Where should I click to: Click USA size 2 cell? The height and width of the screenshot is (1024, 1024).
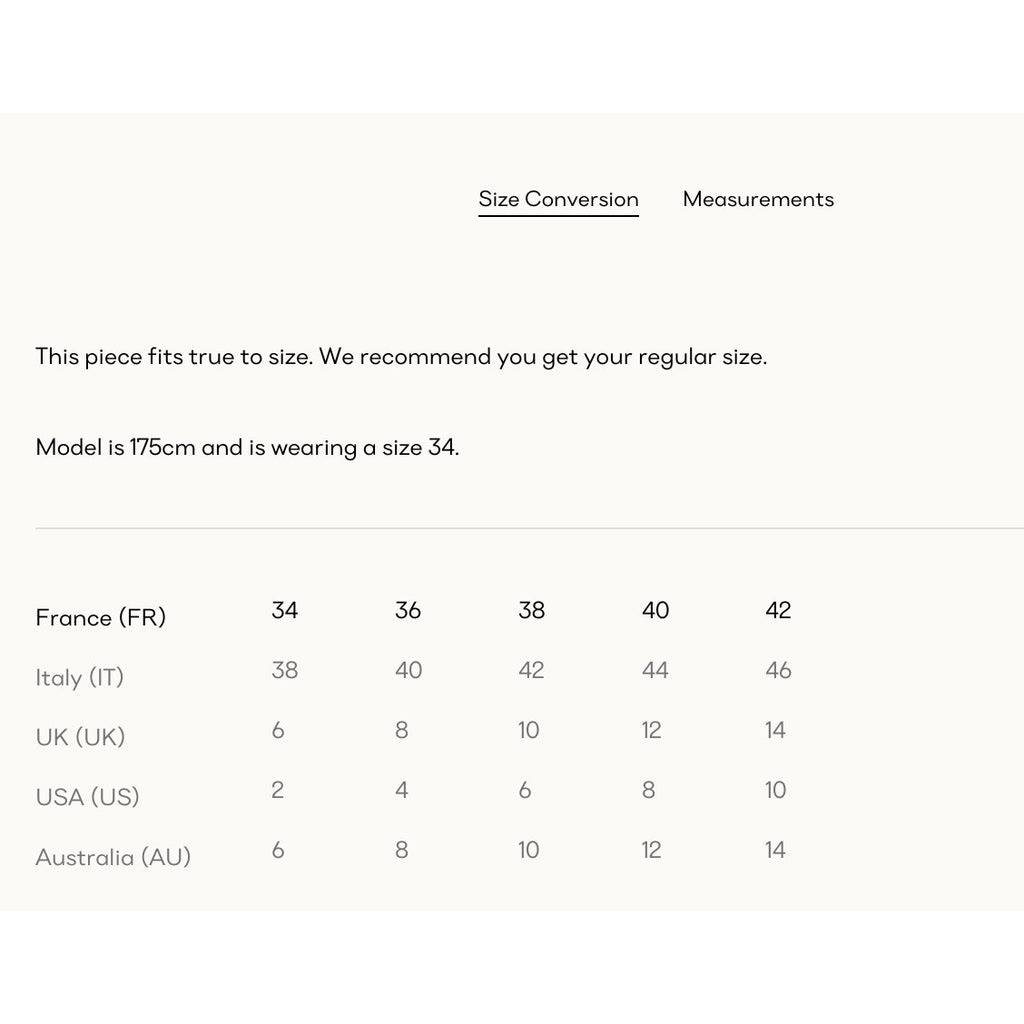click(x=278, y=790)
